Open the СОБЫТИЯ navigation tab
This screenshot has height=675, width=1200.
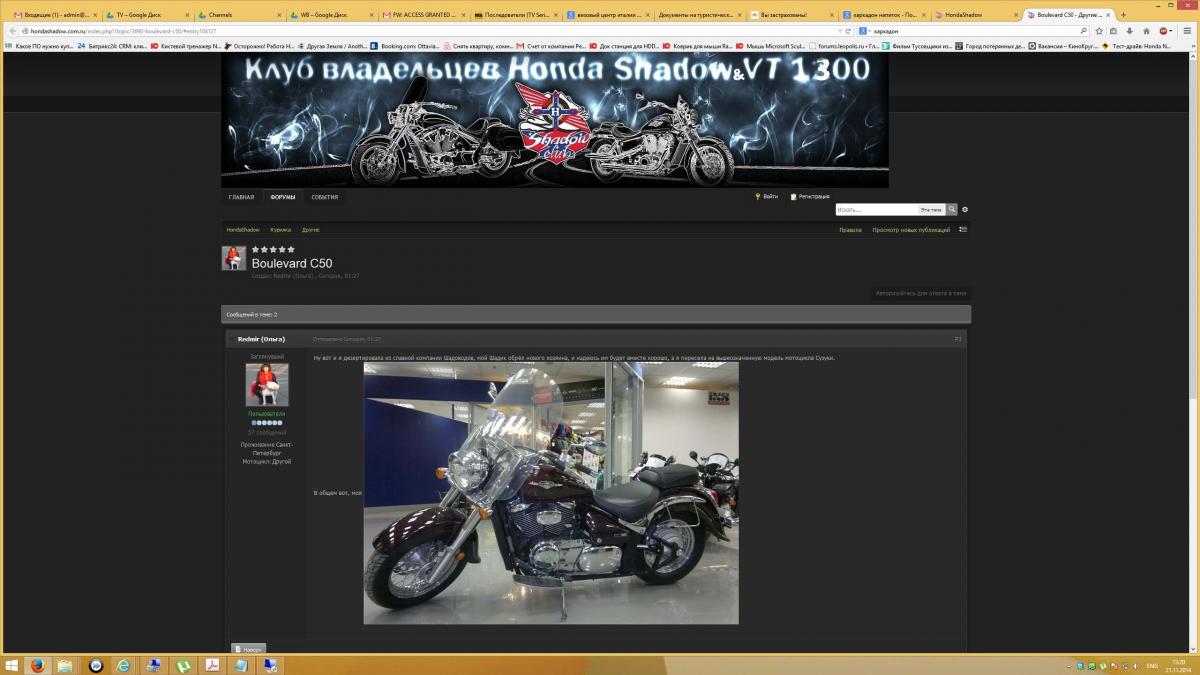324,197
